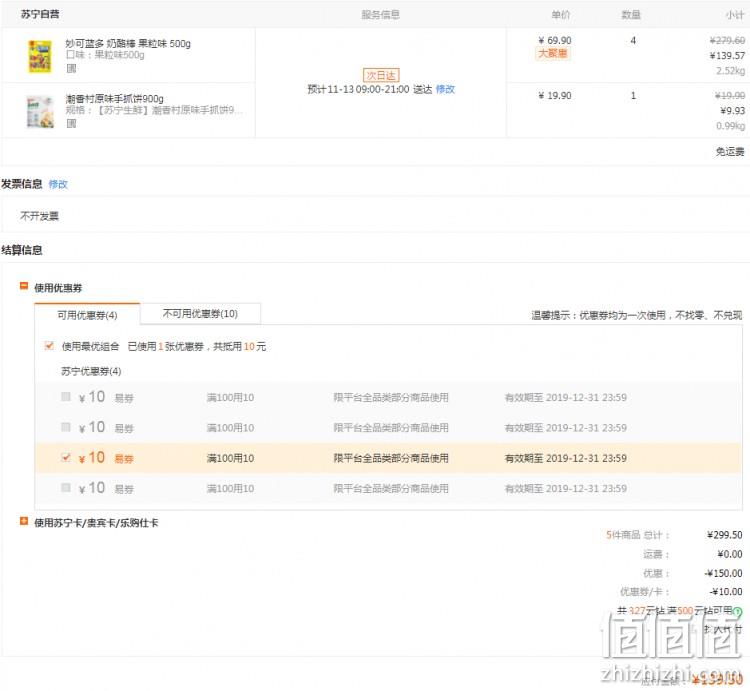Click the 苏宁自营 store header
This screenshot has height=691, width=750.
(40, 14)
